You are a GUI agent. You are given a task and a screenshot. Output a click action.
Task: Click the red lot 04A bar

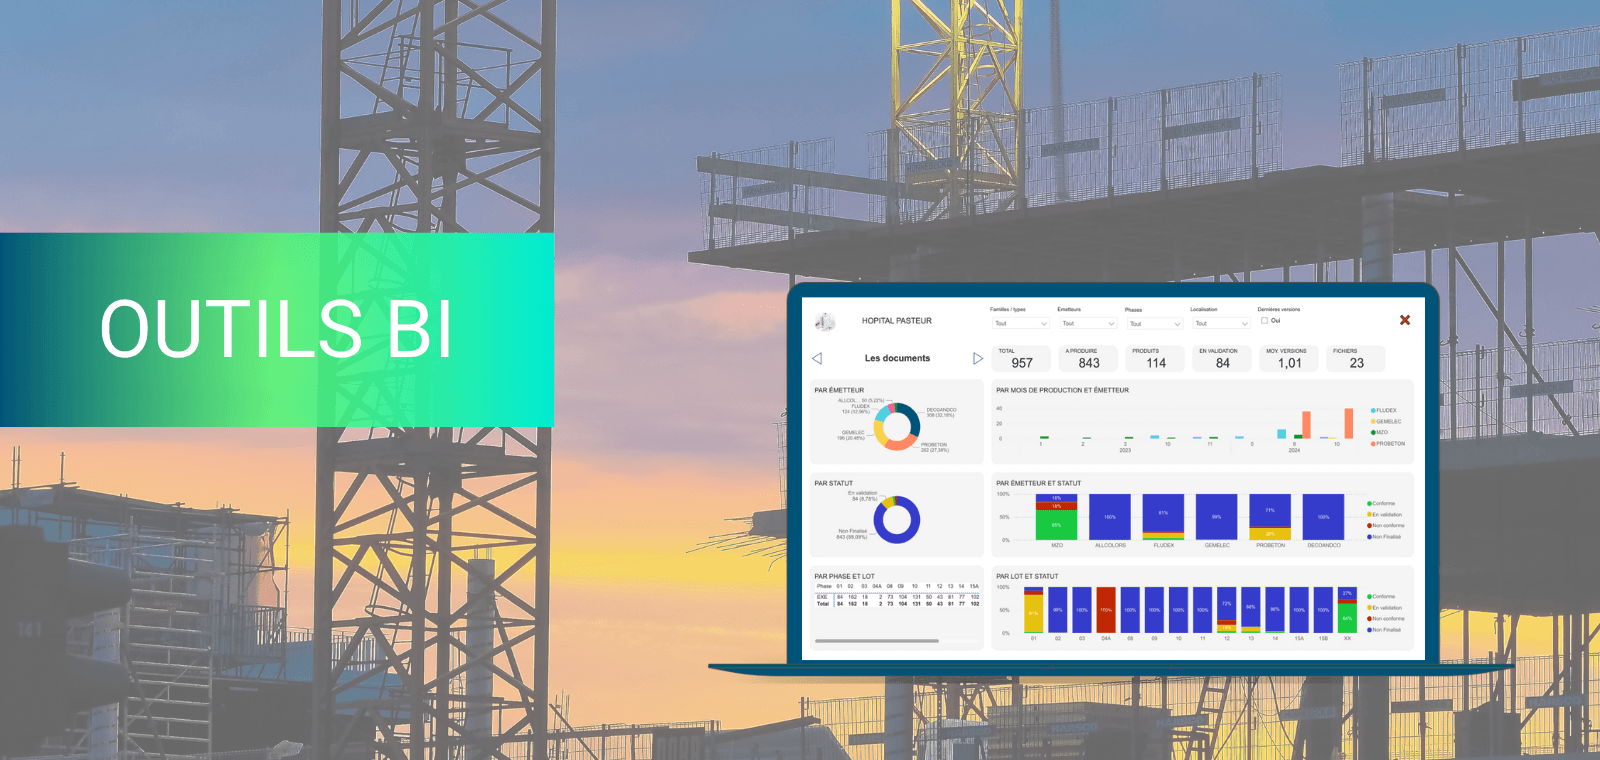click(x=1106, y=610)
